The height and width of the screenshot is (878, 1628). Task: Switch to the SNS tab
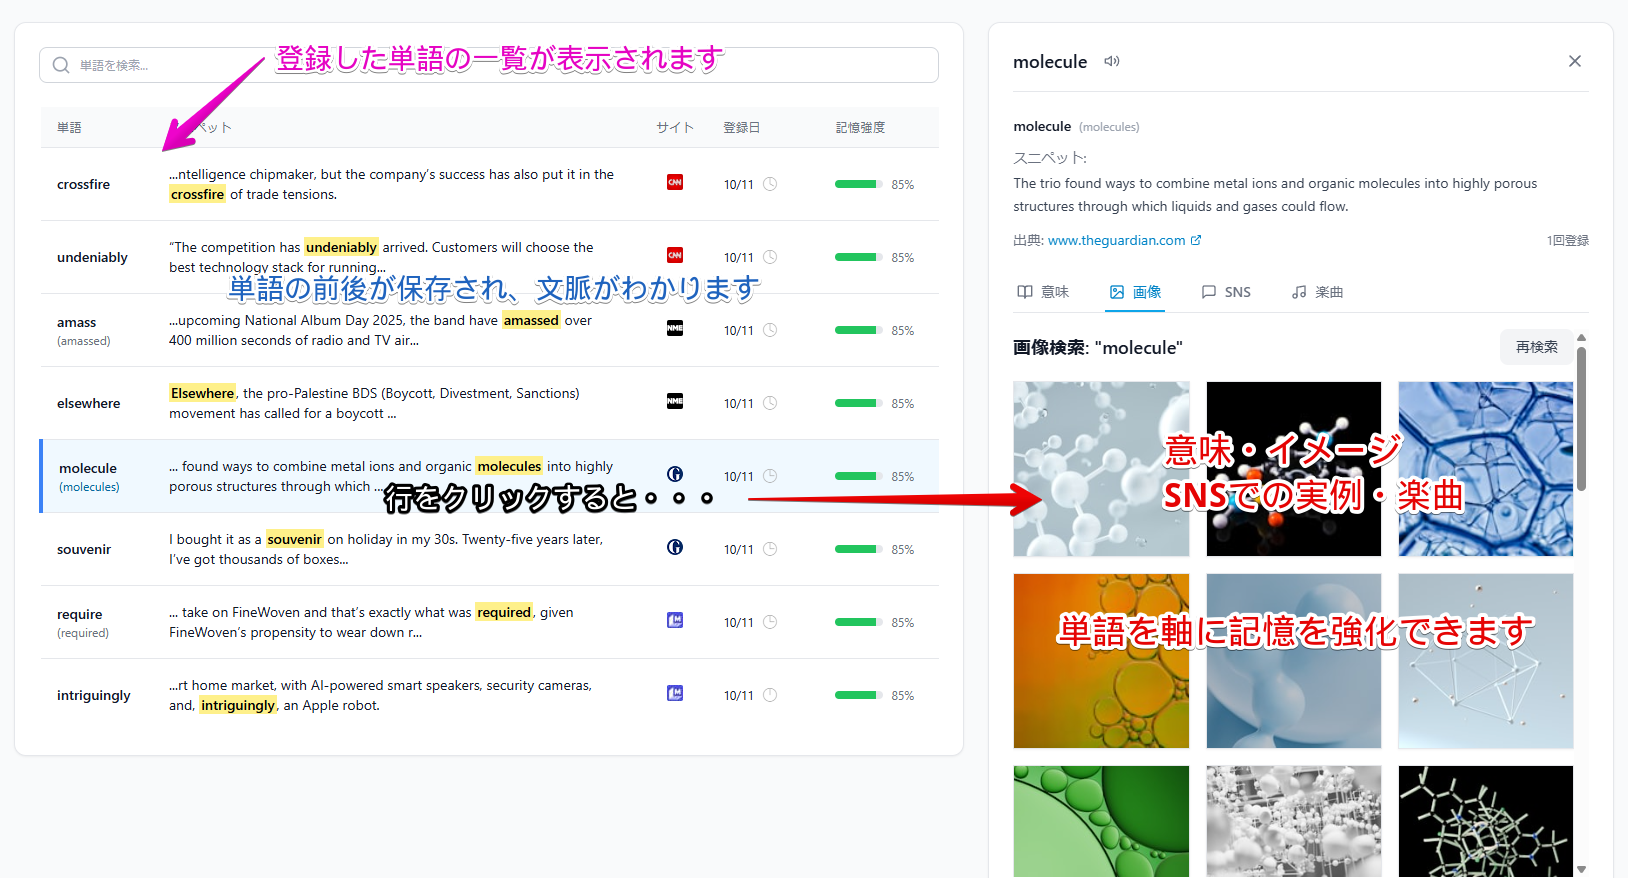click(x=1226, y=292)
